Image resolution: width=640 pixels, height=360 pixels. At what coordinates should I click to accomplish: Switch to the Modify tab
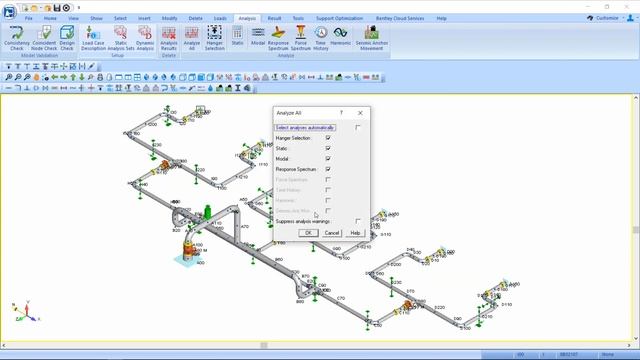click(x=169, y=18)
